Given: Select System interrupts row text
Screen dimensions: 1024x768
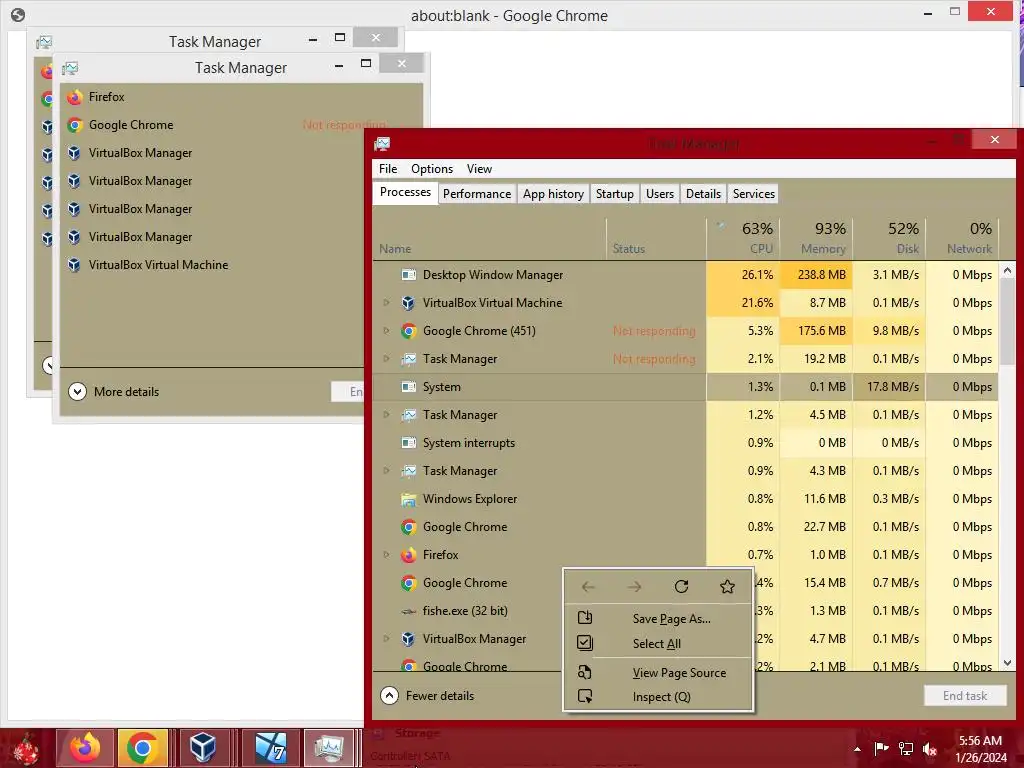Looking at the screenshot, I should tap(469, 443).
